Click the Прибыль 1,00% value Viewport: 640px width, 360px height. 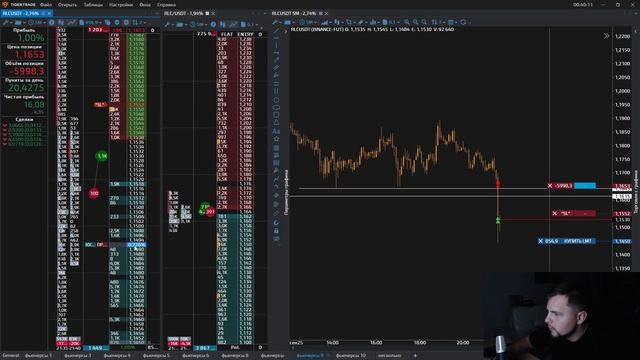pos(31,38)
